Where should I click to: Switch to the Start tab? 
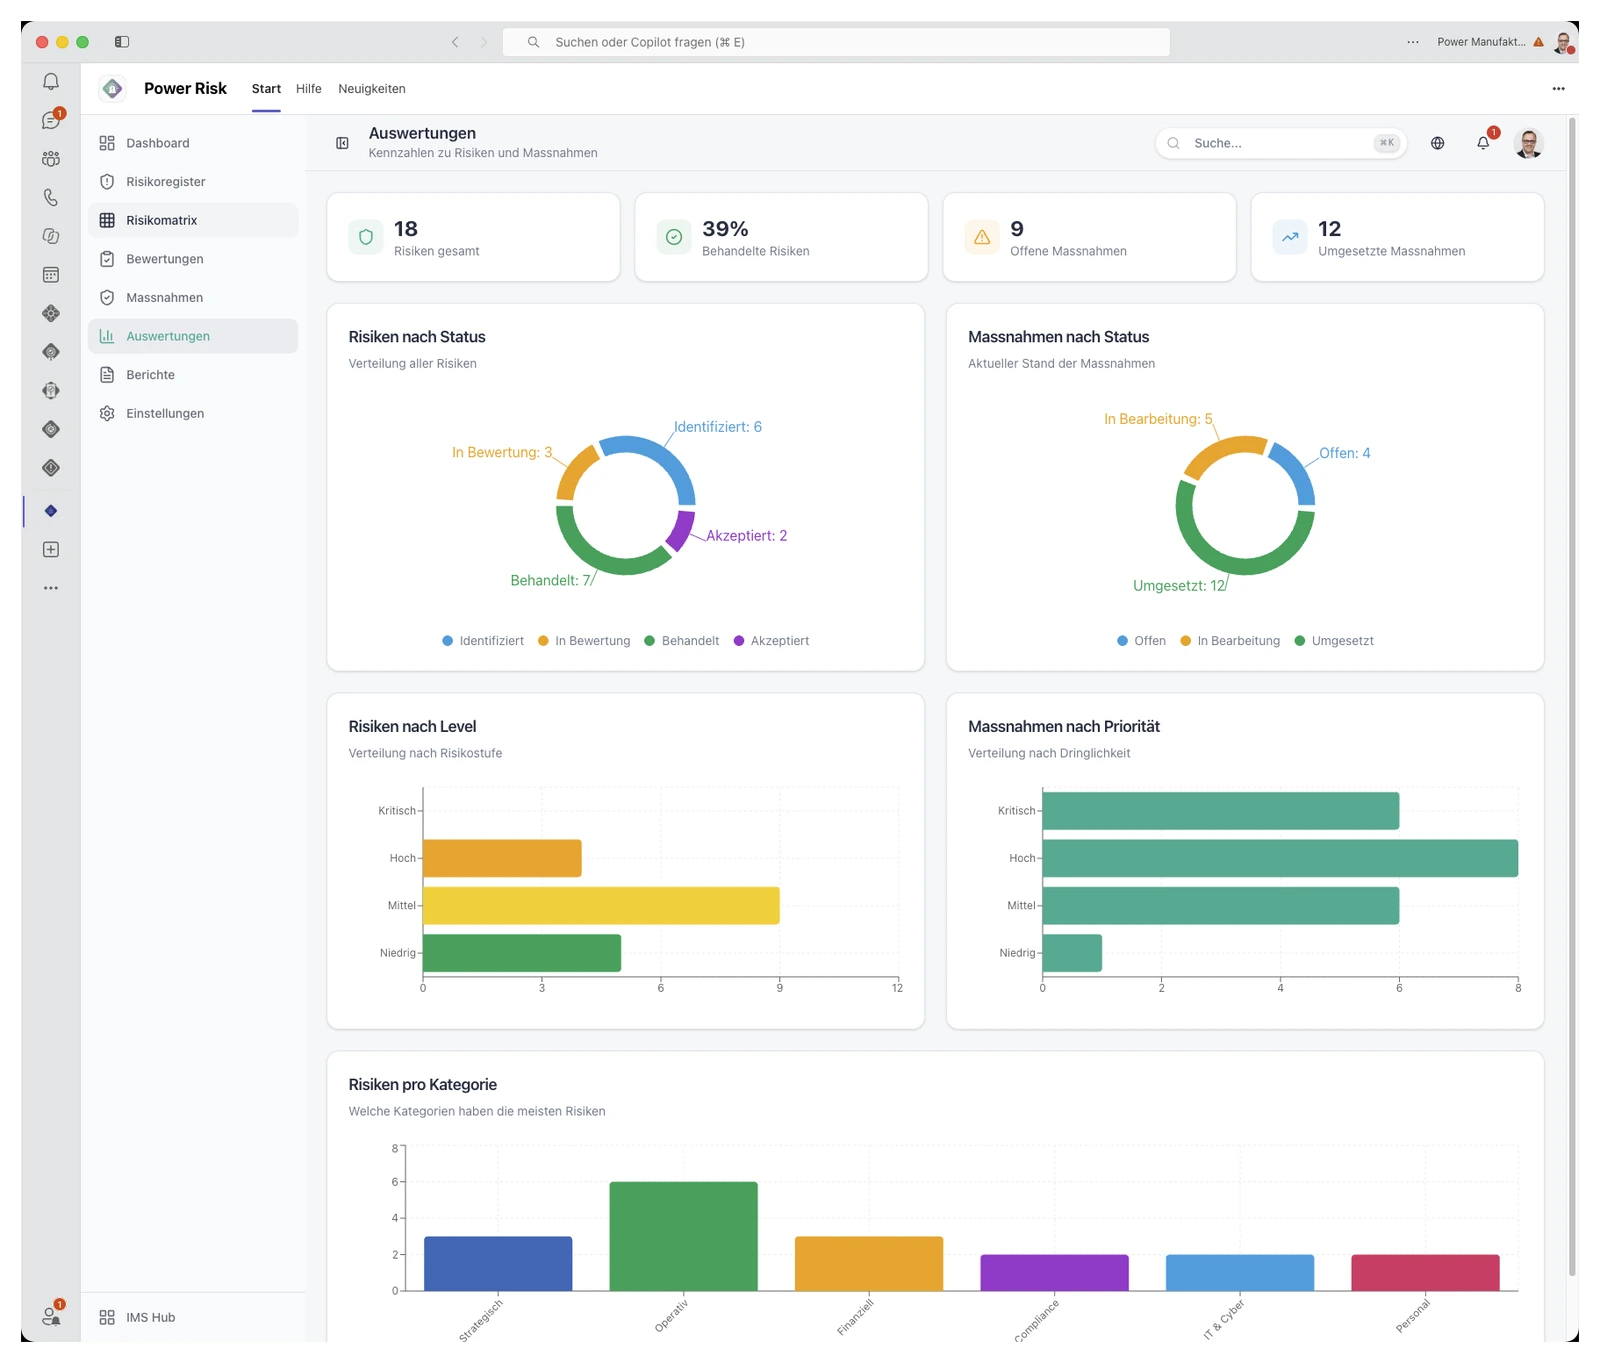pyautogui.click(x=266, y=89)
